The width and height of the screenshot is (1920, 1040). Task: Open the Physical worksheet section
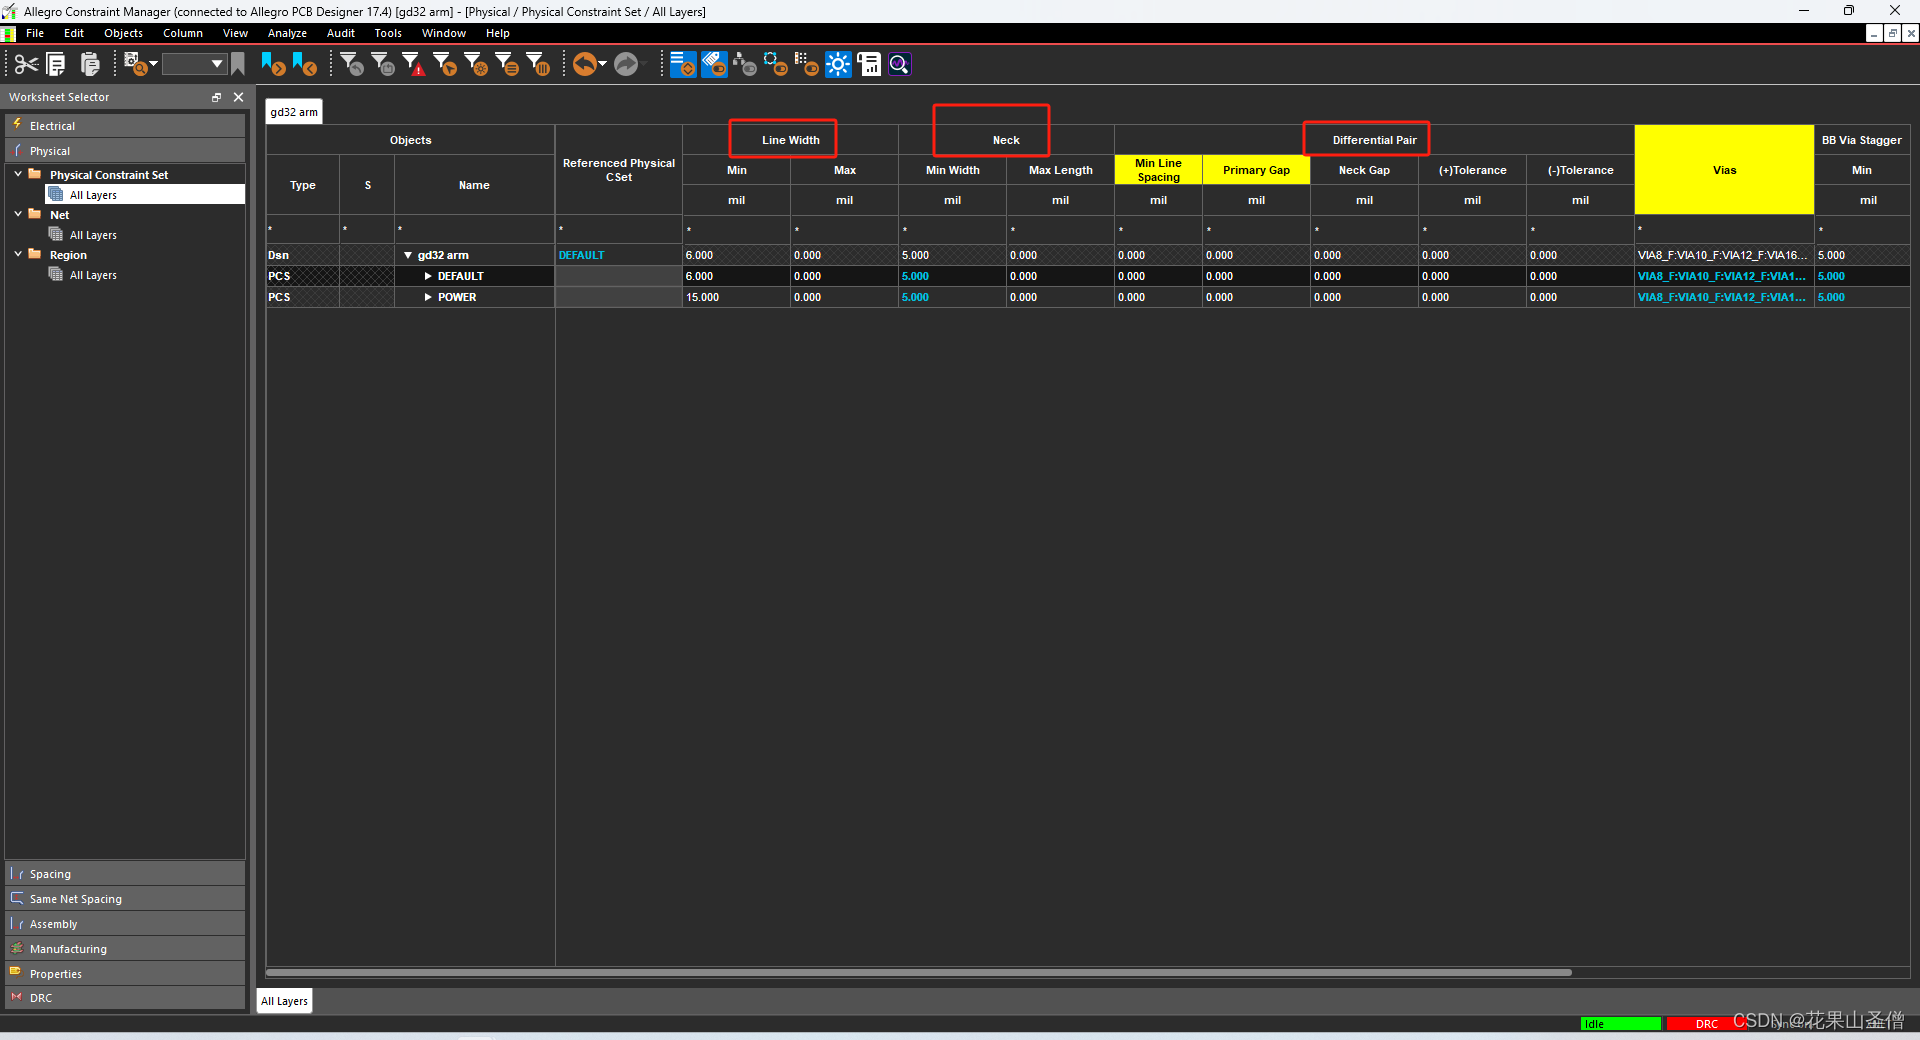pos(125,151)
